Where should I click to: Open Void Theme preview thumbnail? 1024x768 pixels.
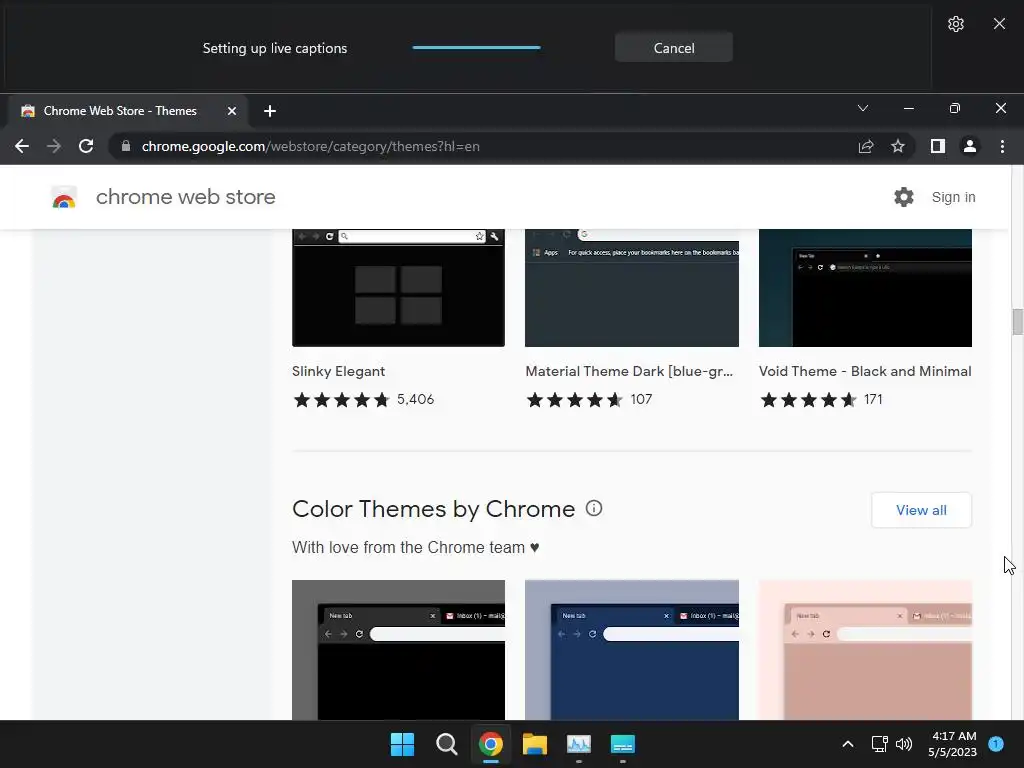click(x=865, y=288)
